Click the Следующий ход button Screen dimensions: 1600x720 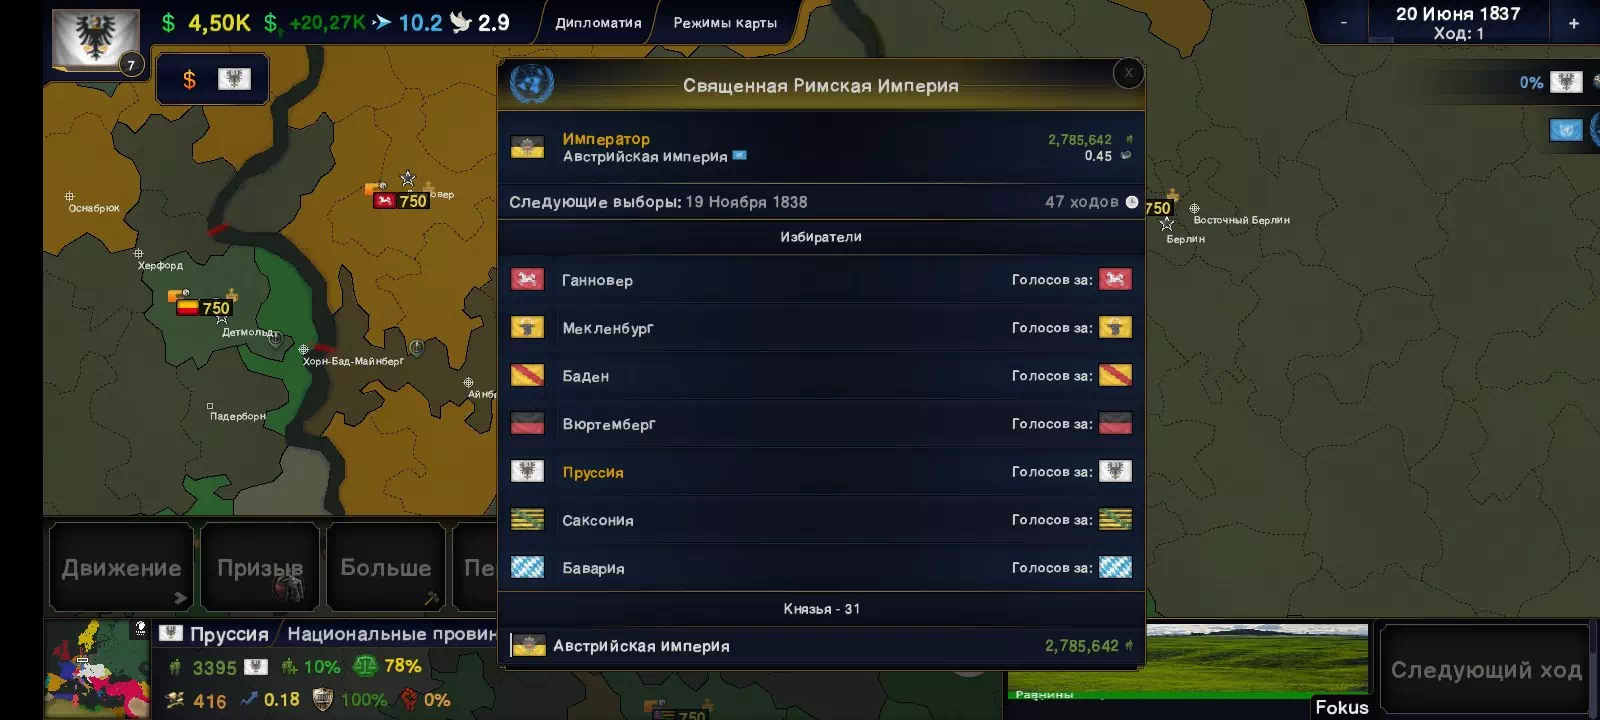[x=1486, y=670]
